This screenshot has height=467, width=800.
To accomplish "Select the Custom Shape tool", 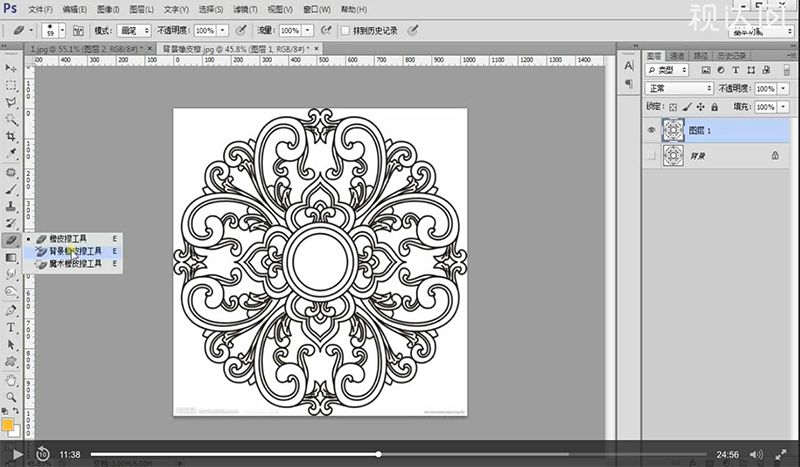I will click(11, 362).
